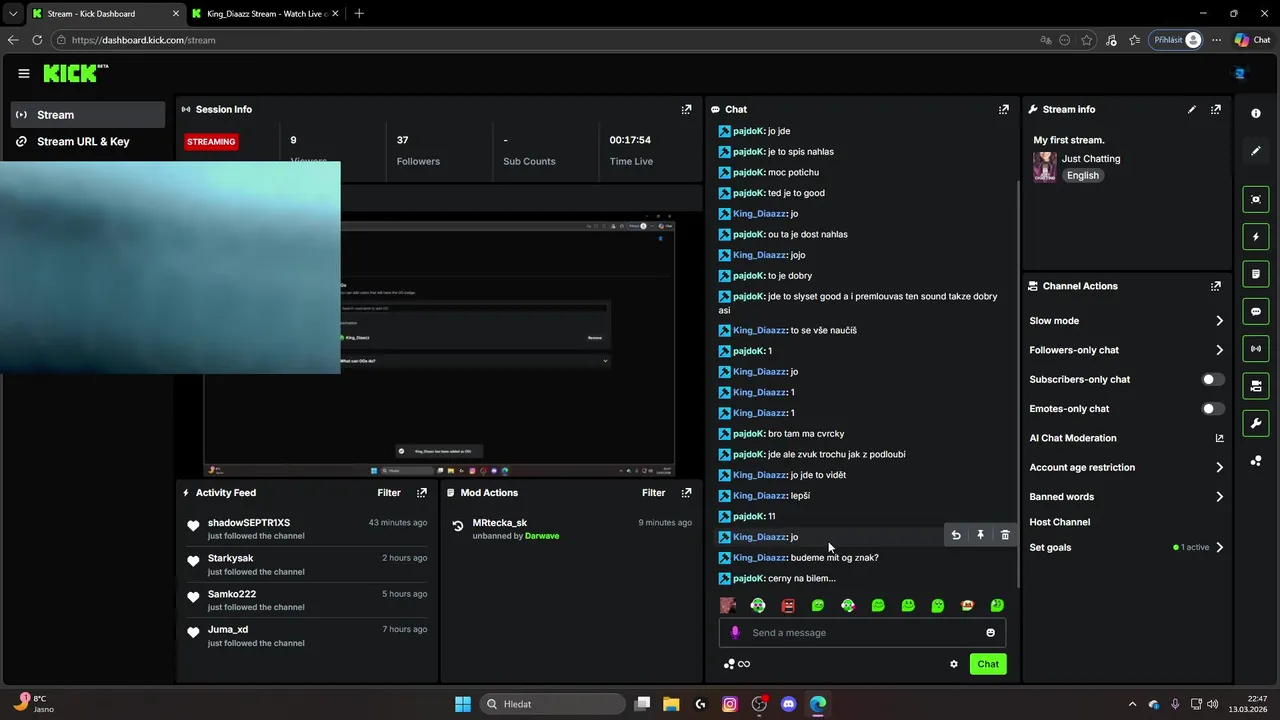Pop out the Chat panel
The width and height of the screenshot is (1280, 720).
[1004, 109]
